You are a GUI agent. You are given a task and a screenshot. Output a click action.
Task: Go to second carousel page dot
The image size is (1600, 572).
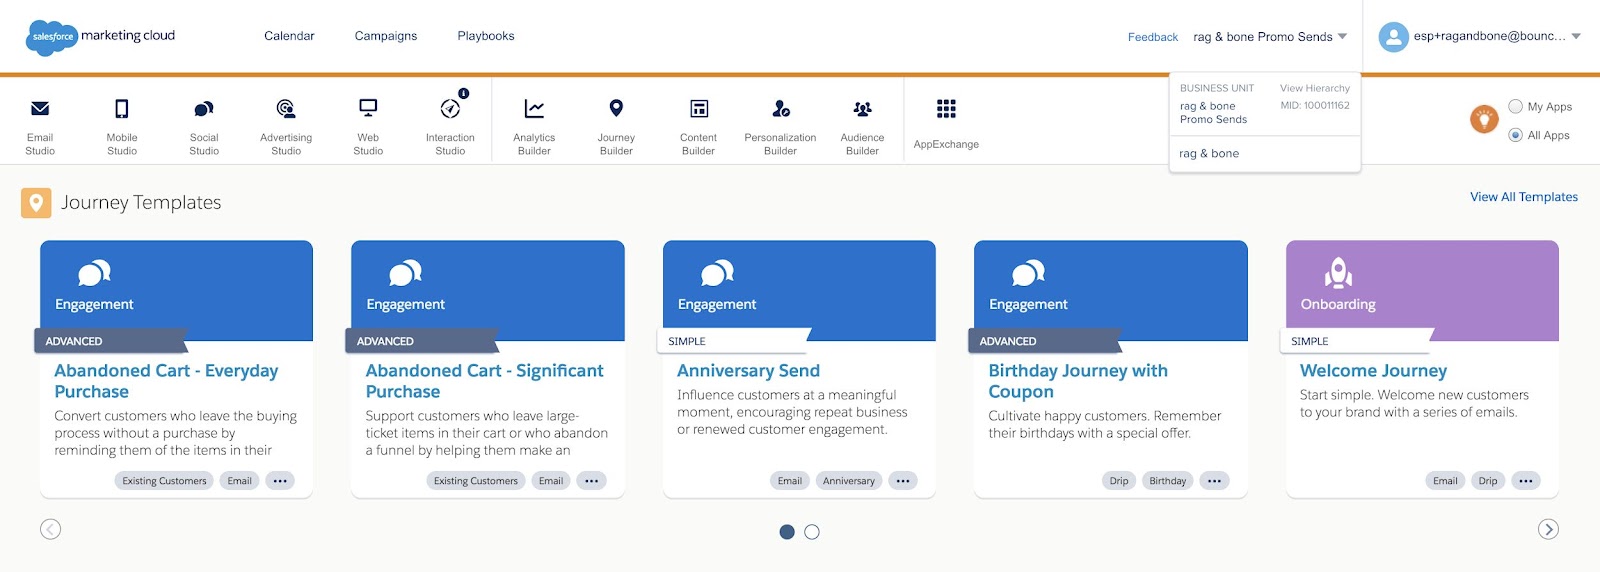[812, 532]
